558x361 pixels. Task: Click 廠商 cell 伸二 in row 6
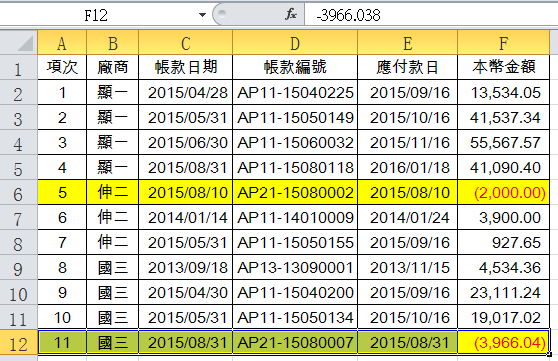pos(112,193)
